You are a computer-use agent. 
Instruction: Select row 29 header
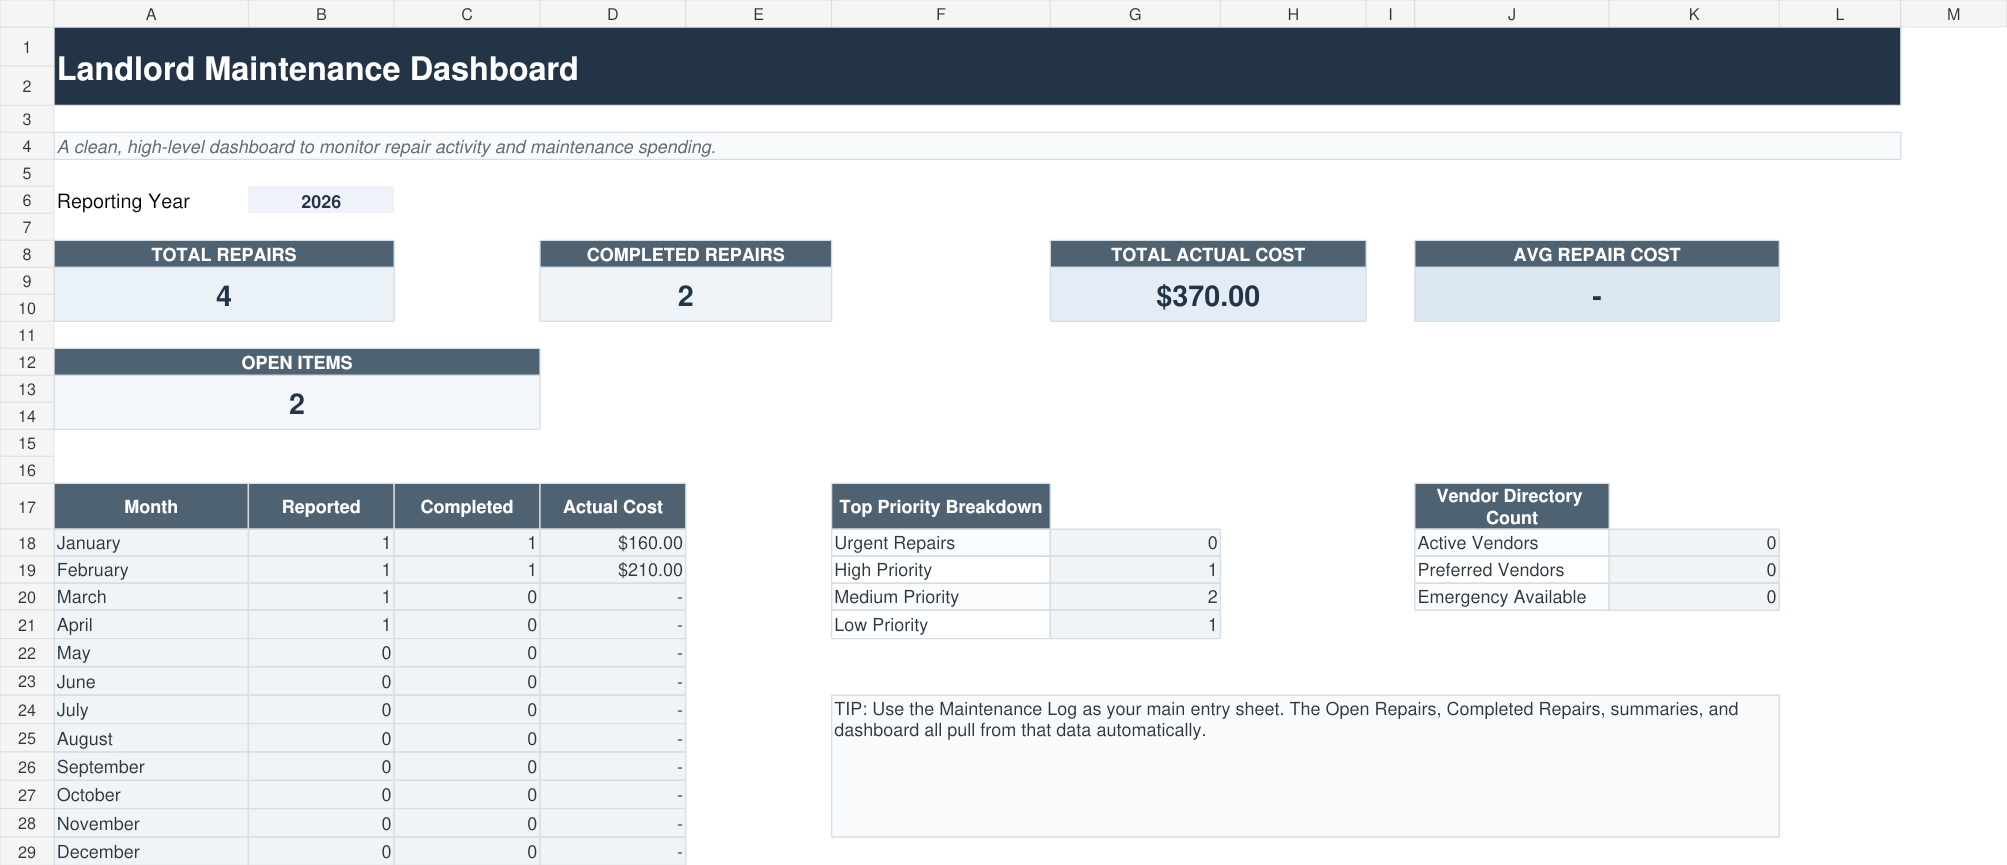pos(27,851)
